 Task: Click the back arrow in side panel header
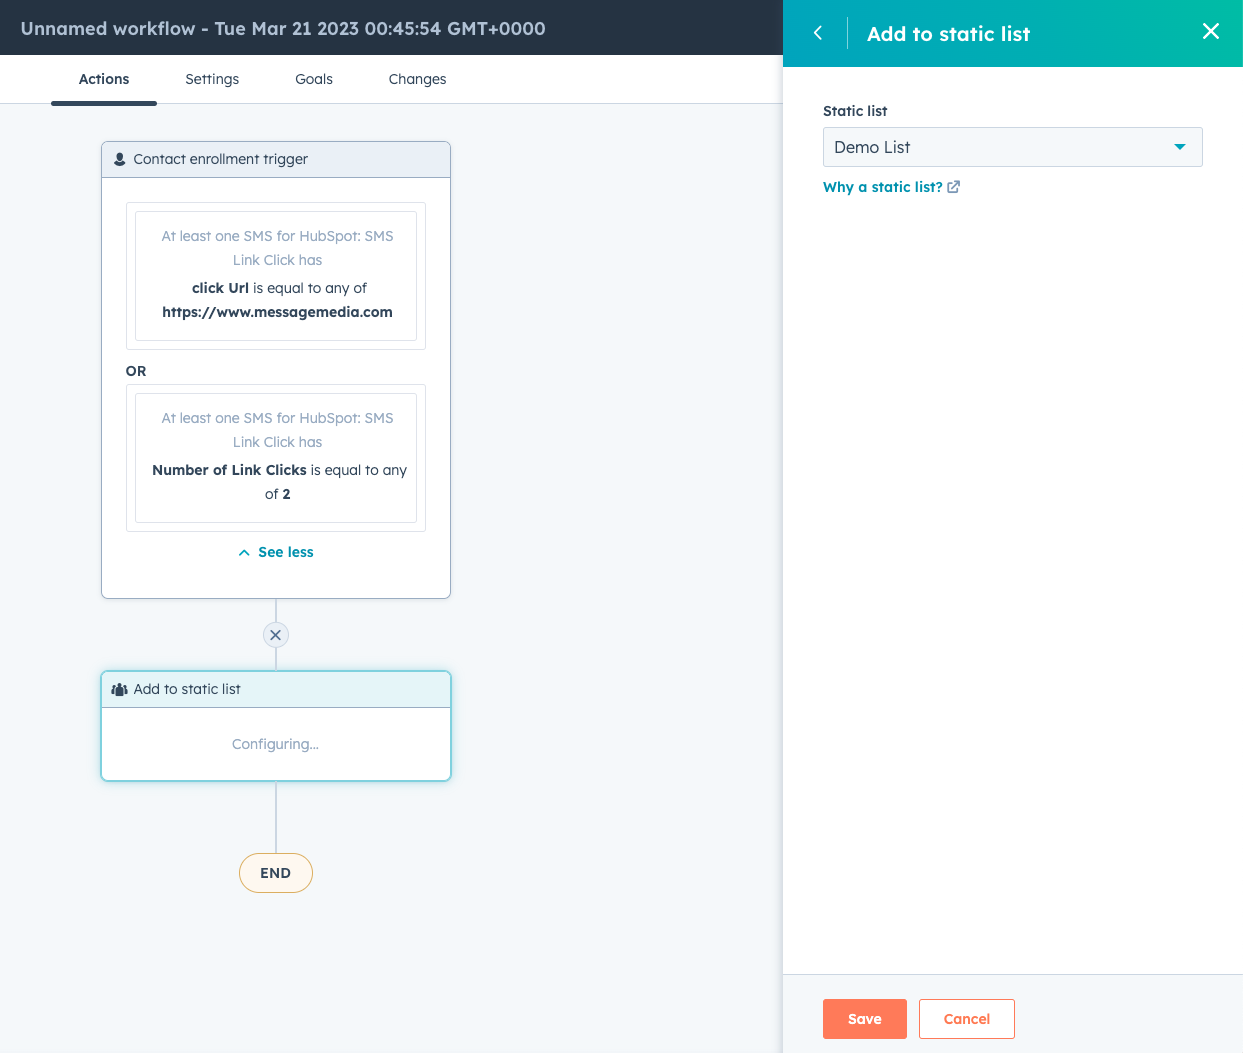(818, 33)
